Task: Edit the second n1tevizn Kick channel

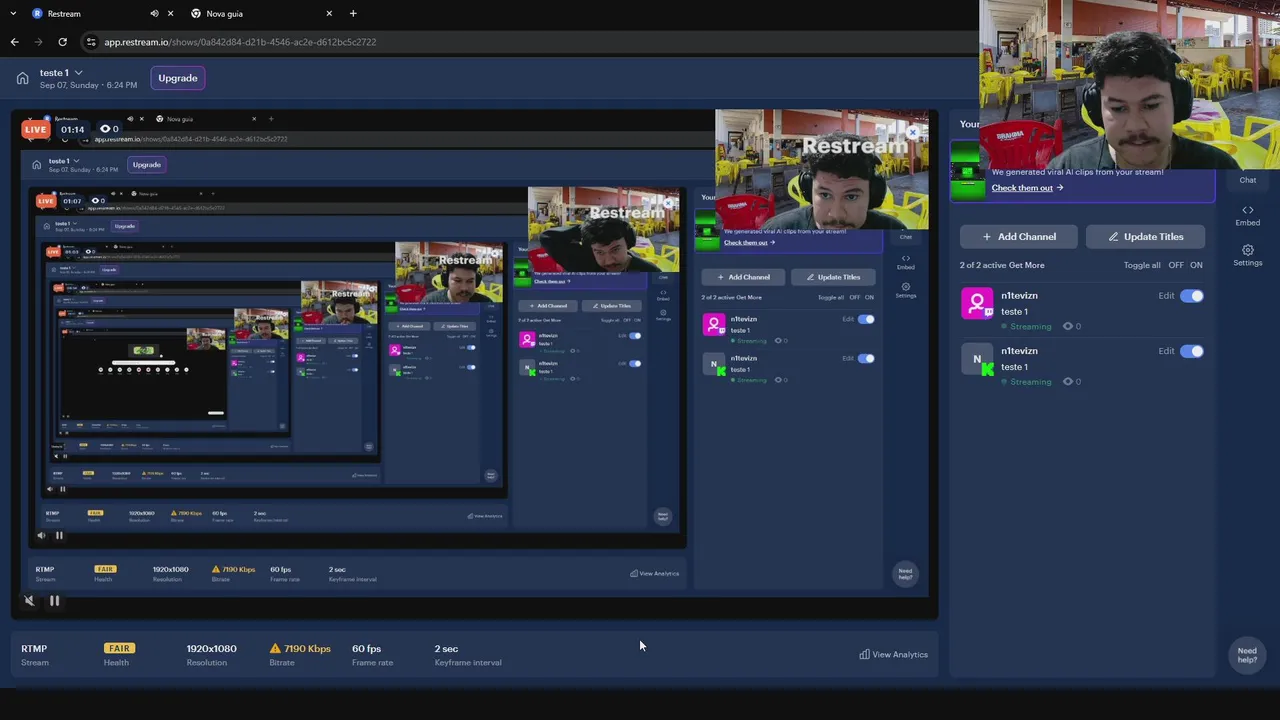Action: click(x=1166, y=351)
